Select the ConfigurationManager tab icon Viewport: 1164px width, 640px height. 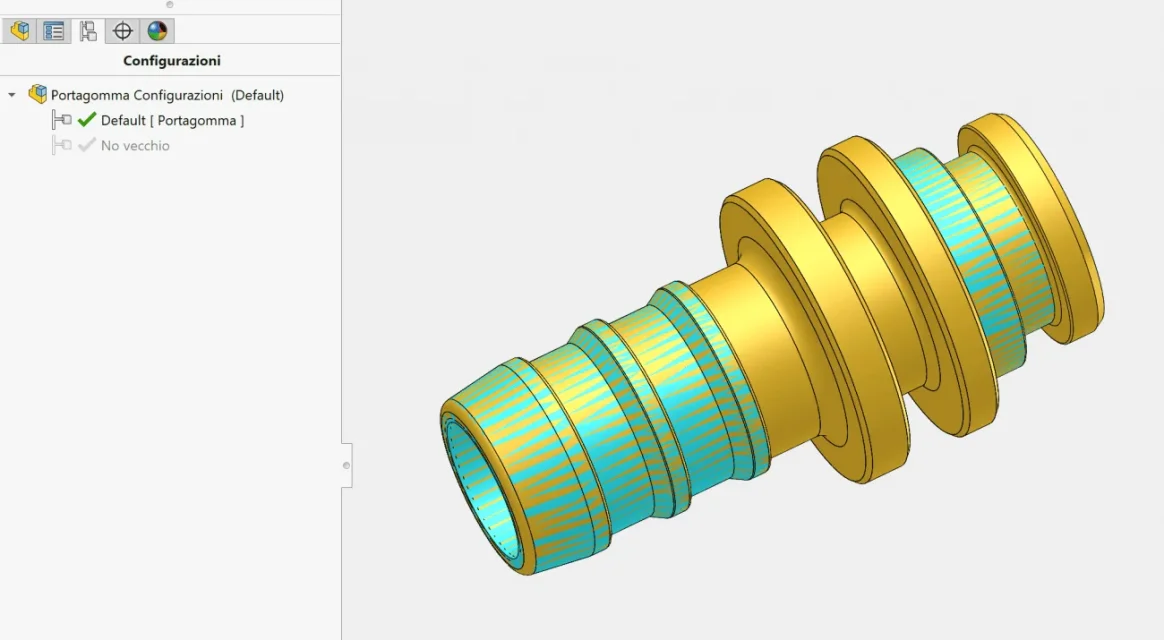tap(88, 31)
